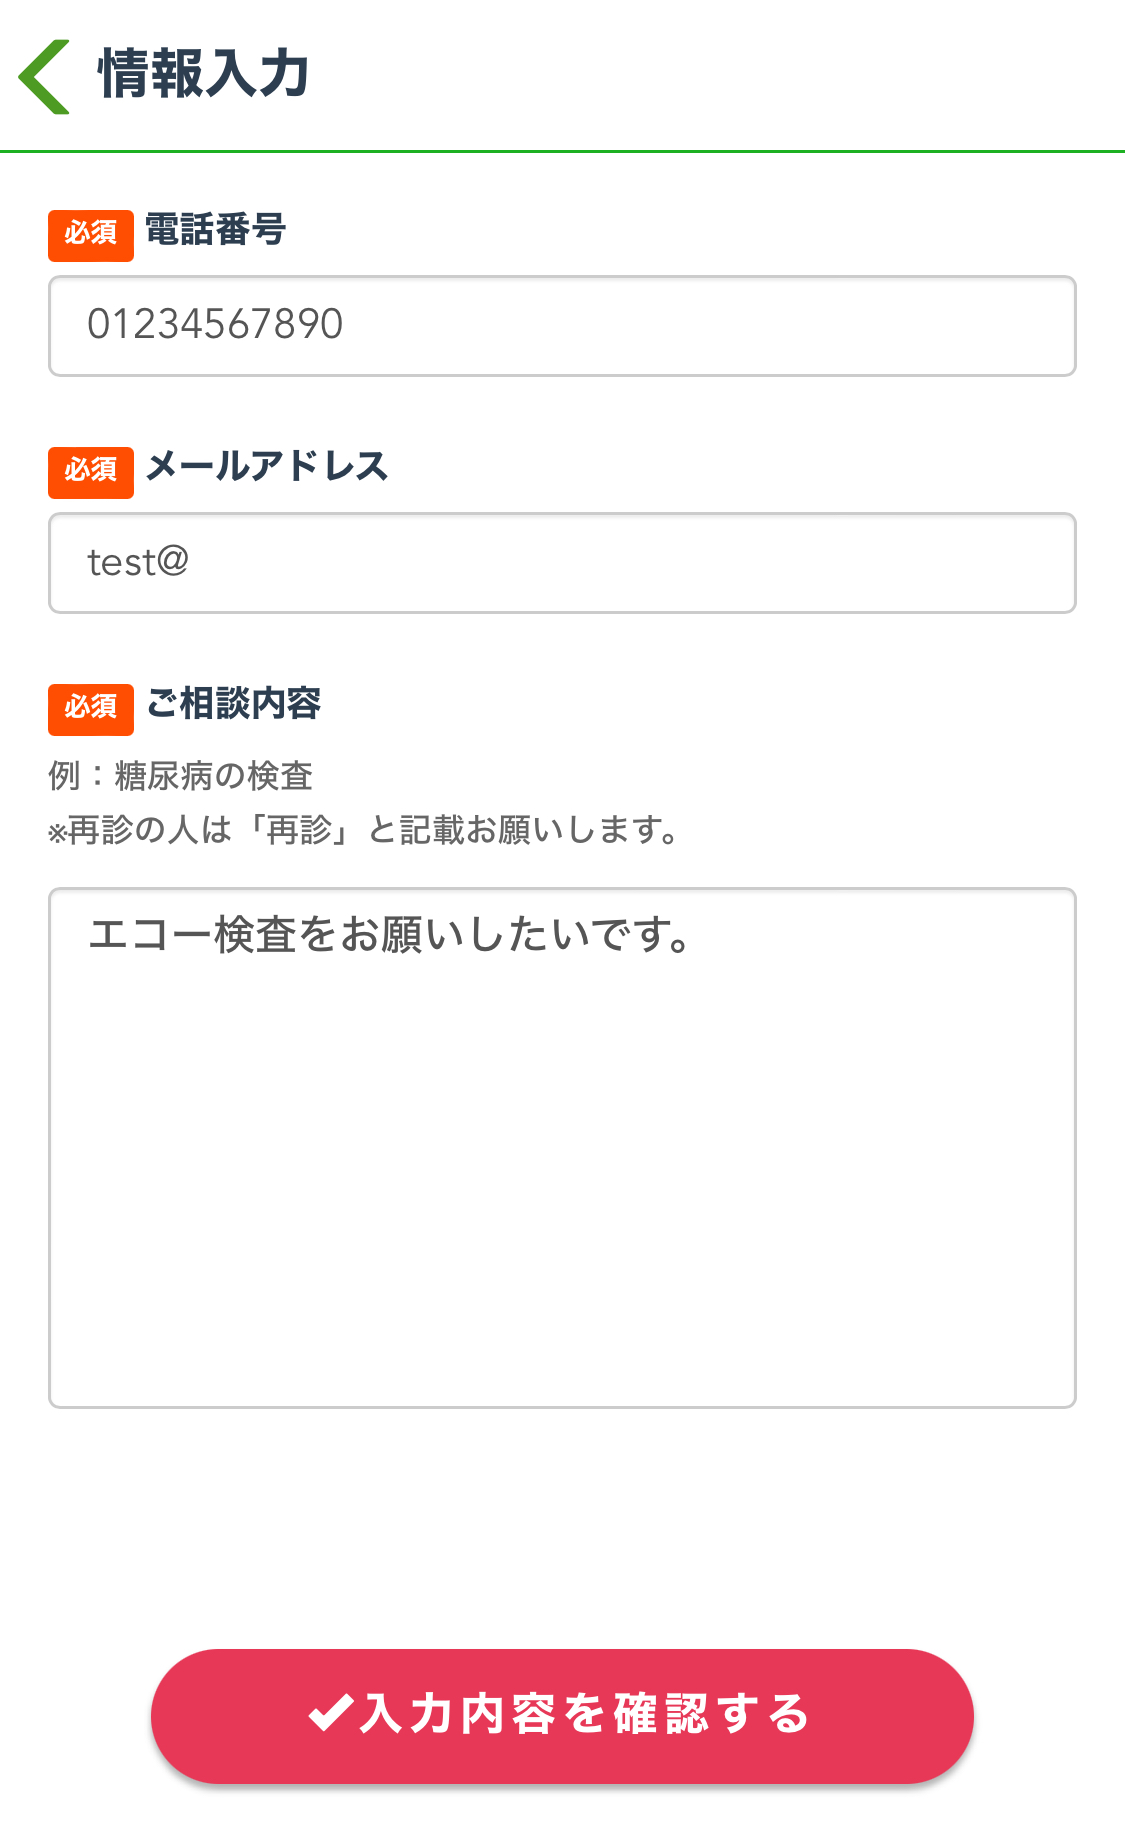The height and width of the screenshot is (1839, 1125).
Task: Select the 情報入力 header title
Action: [x=200, y=74]
